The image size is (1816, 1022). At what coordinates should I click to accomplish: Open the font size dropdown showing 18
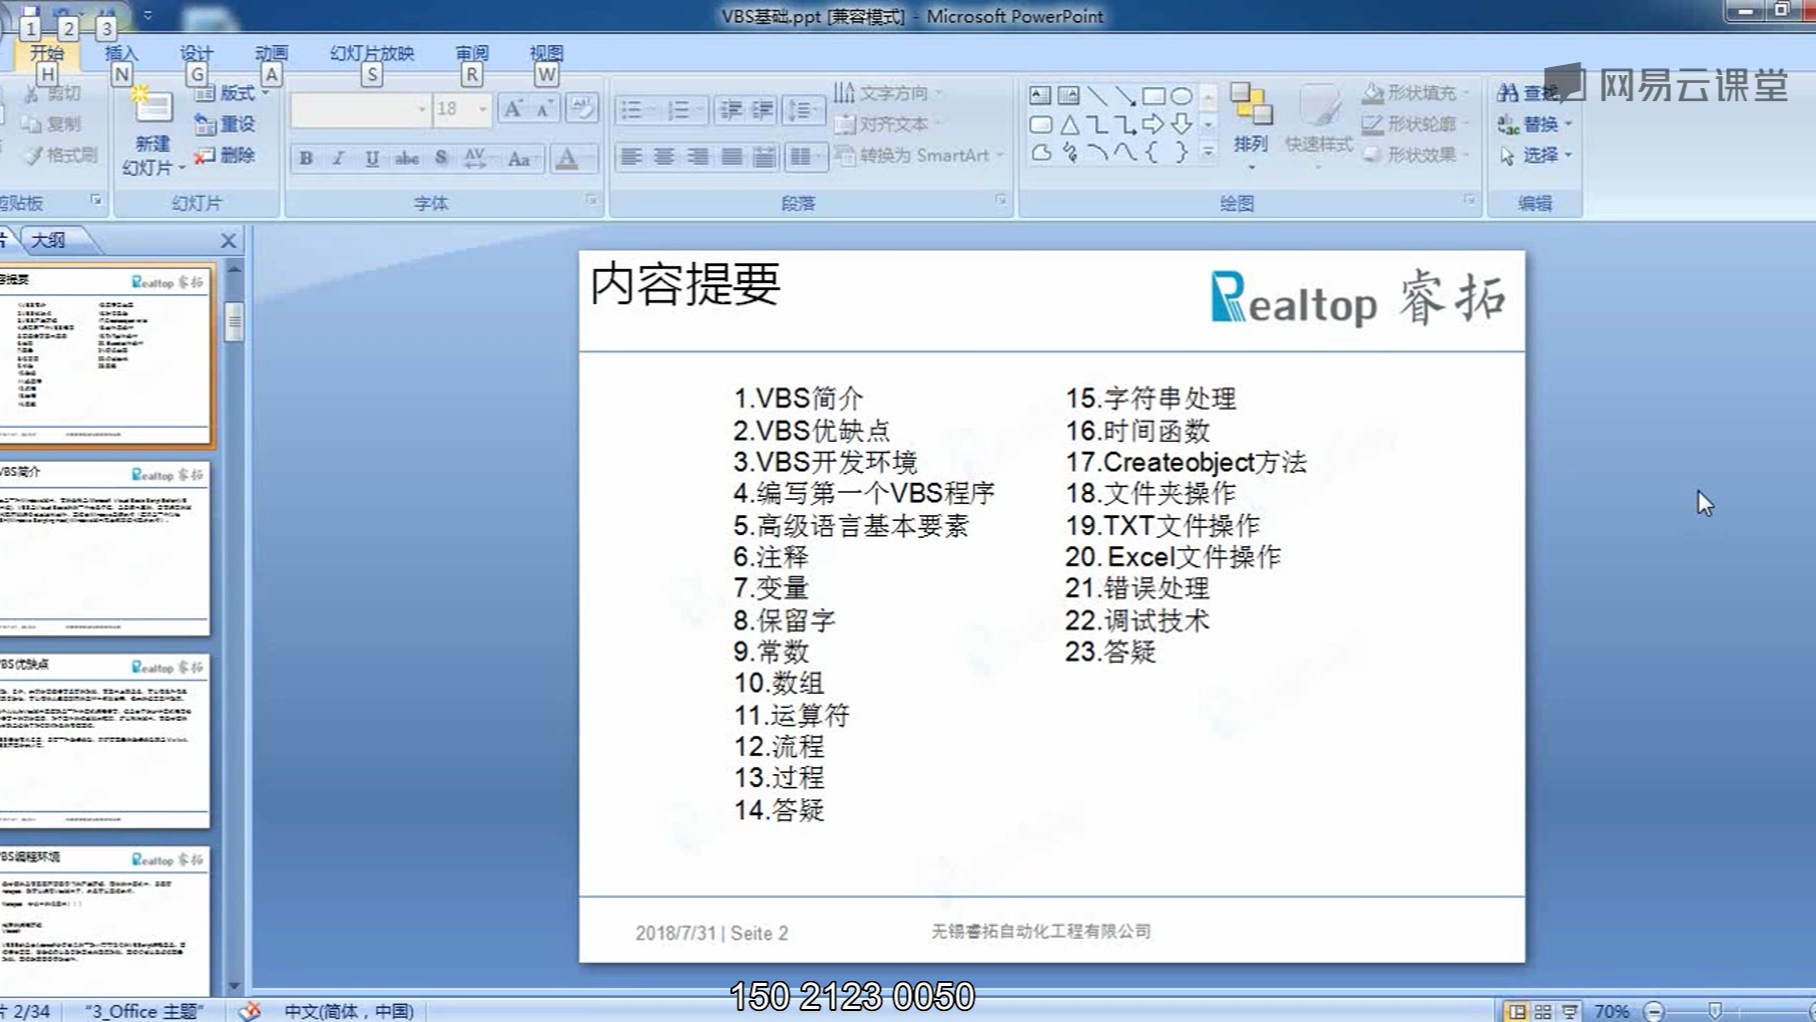tap(461, 109)
